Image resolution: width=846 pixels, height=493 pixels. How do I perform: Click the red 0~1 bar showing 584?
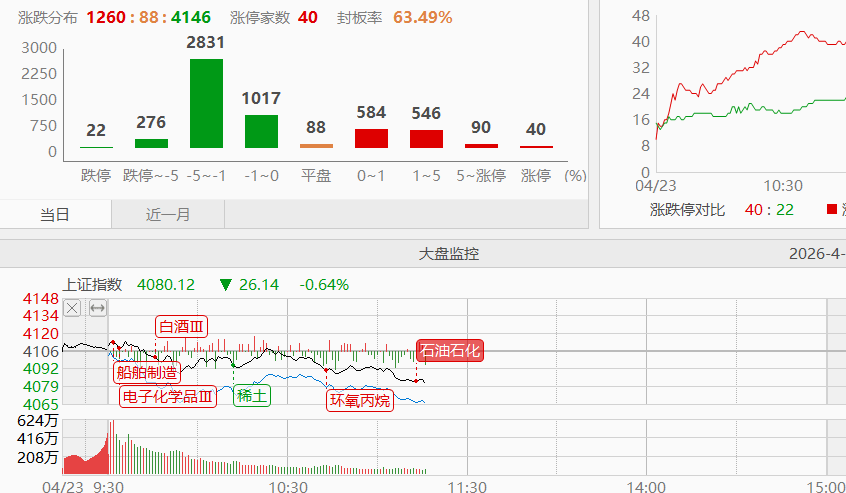[x=371, y=138]
